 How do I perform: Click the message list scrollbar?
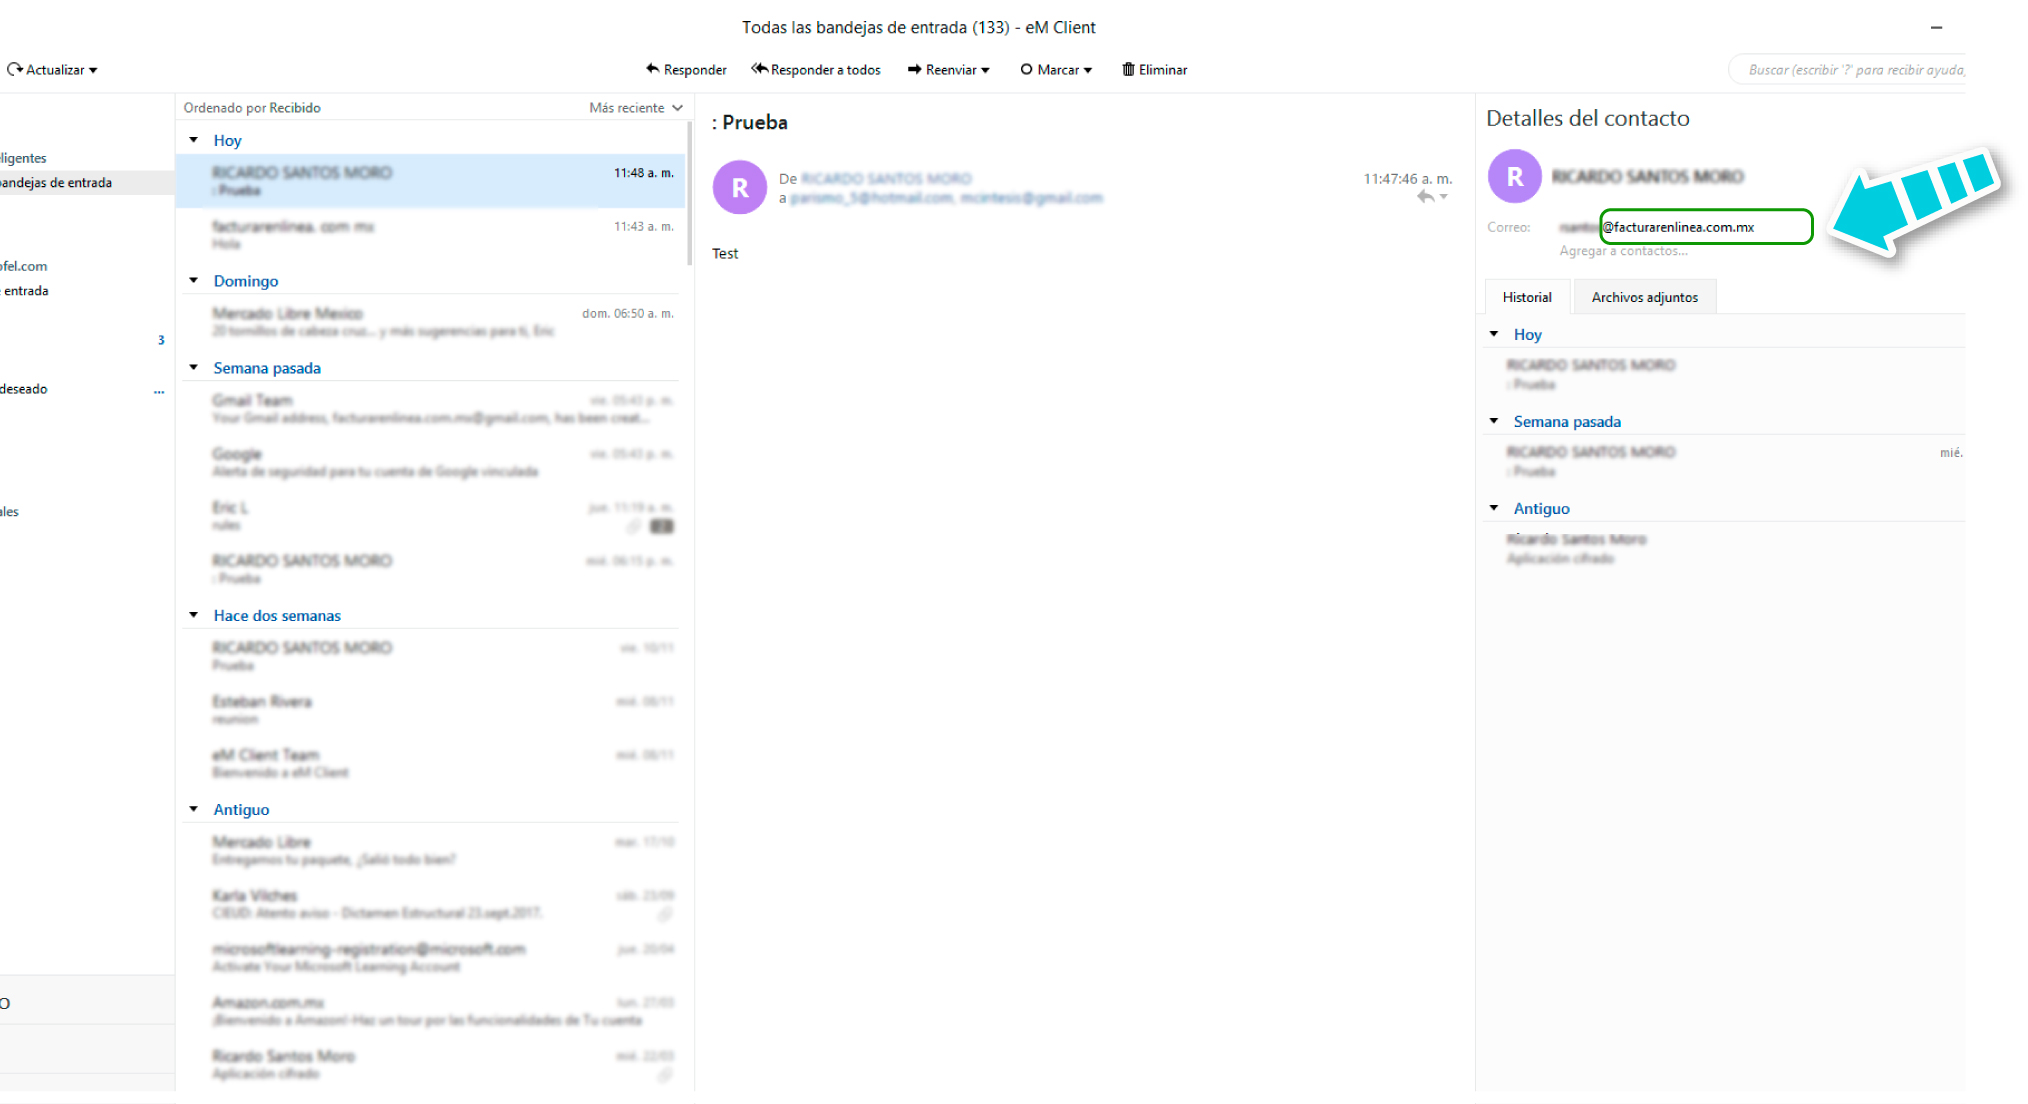tap(689, 193)
